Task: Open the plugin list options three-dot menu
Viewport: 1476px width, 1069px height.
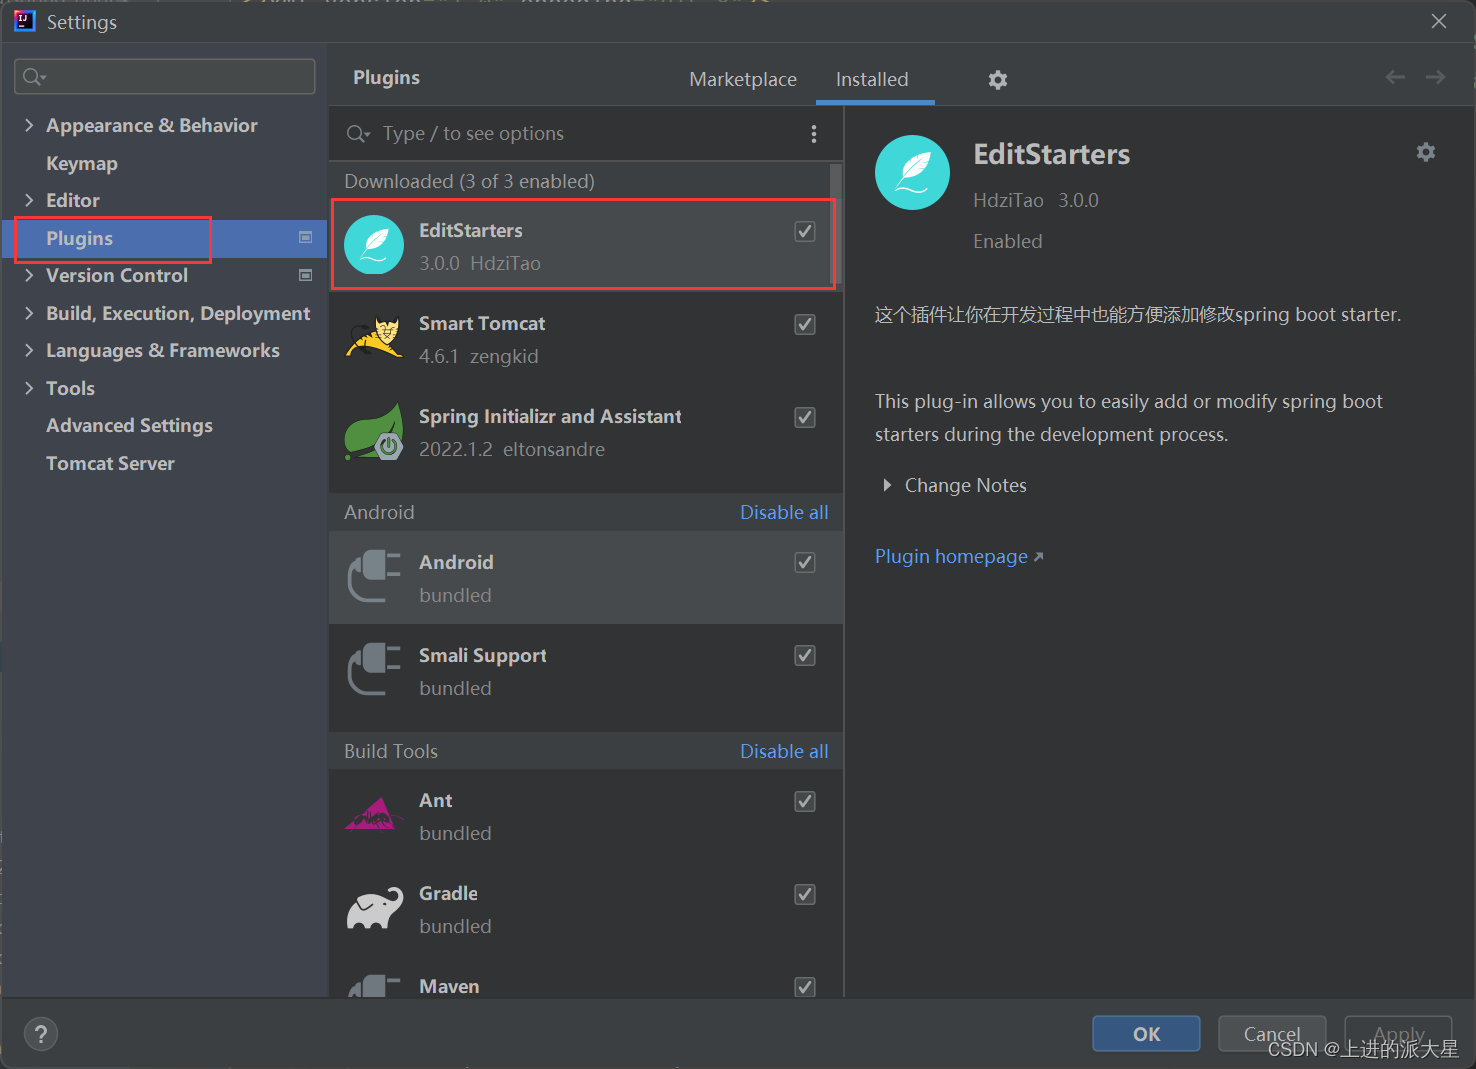Action: (814, 134)
